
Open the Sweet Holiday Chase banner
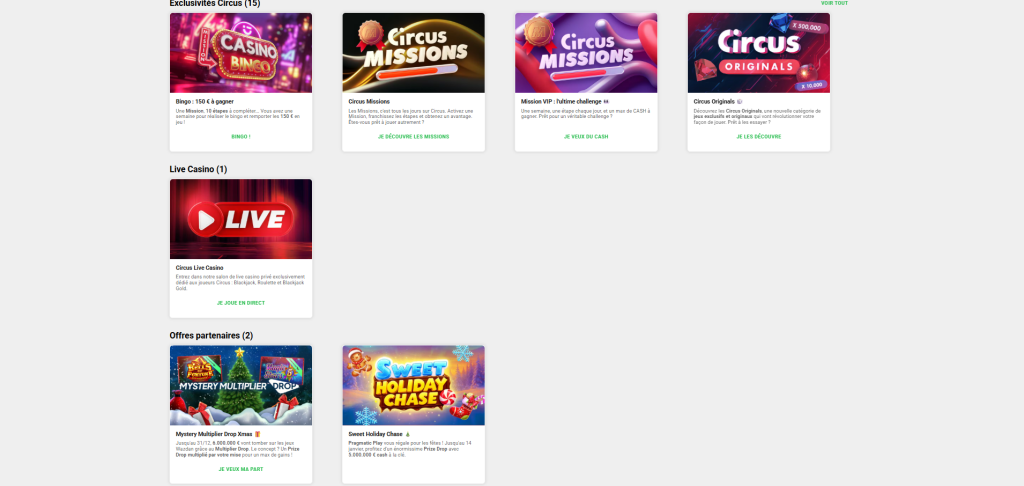click(413, 385)
